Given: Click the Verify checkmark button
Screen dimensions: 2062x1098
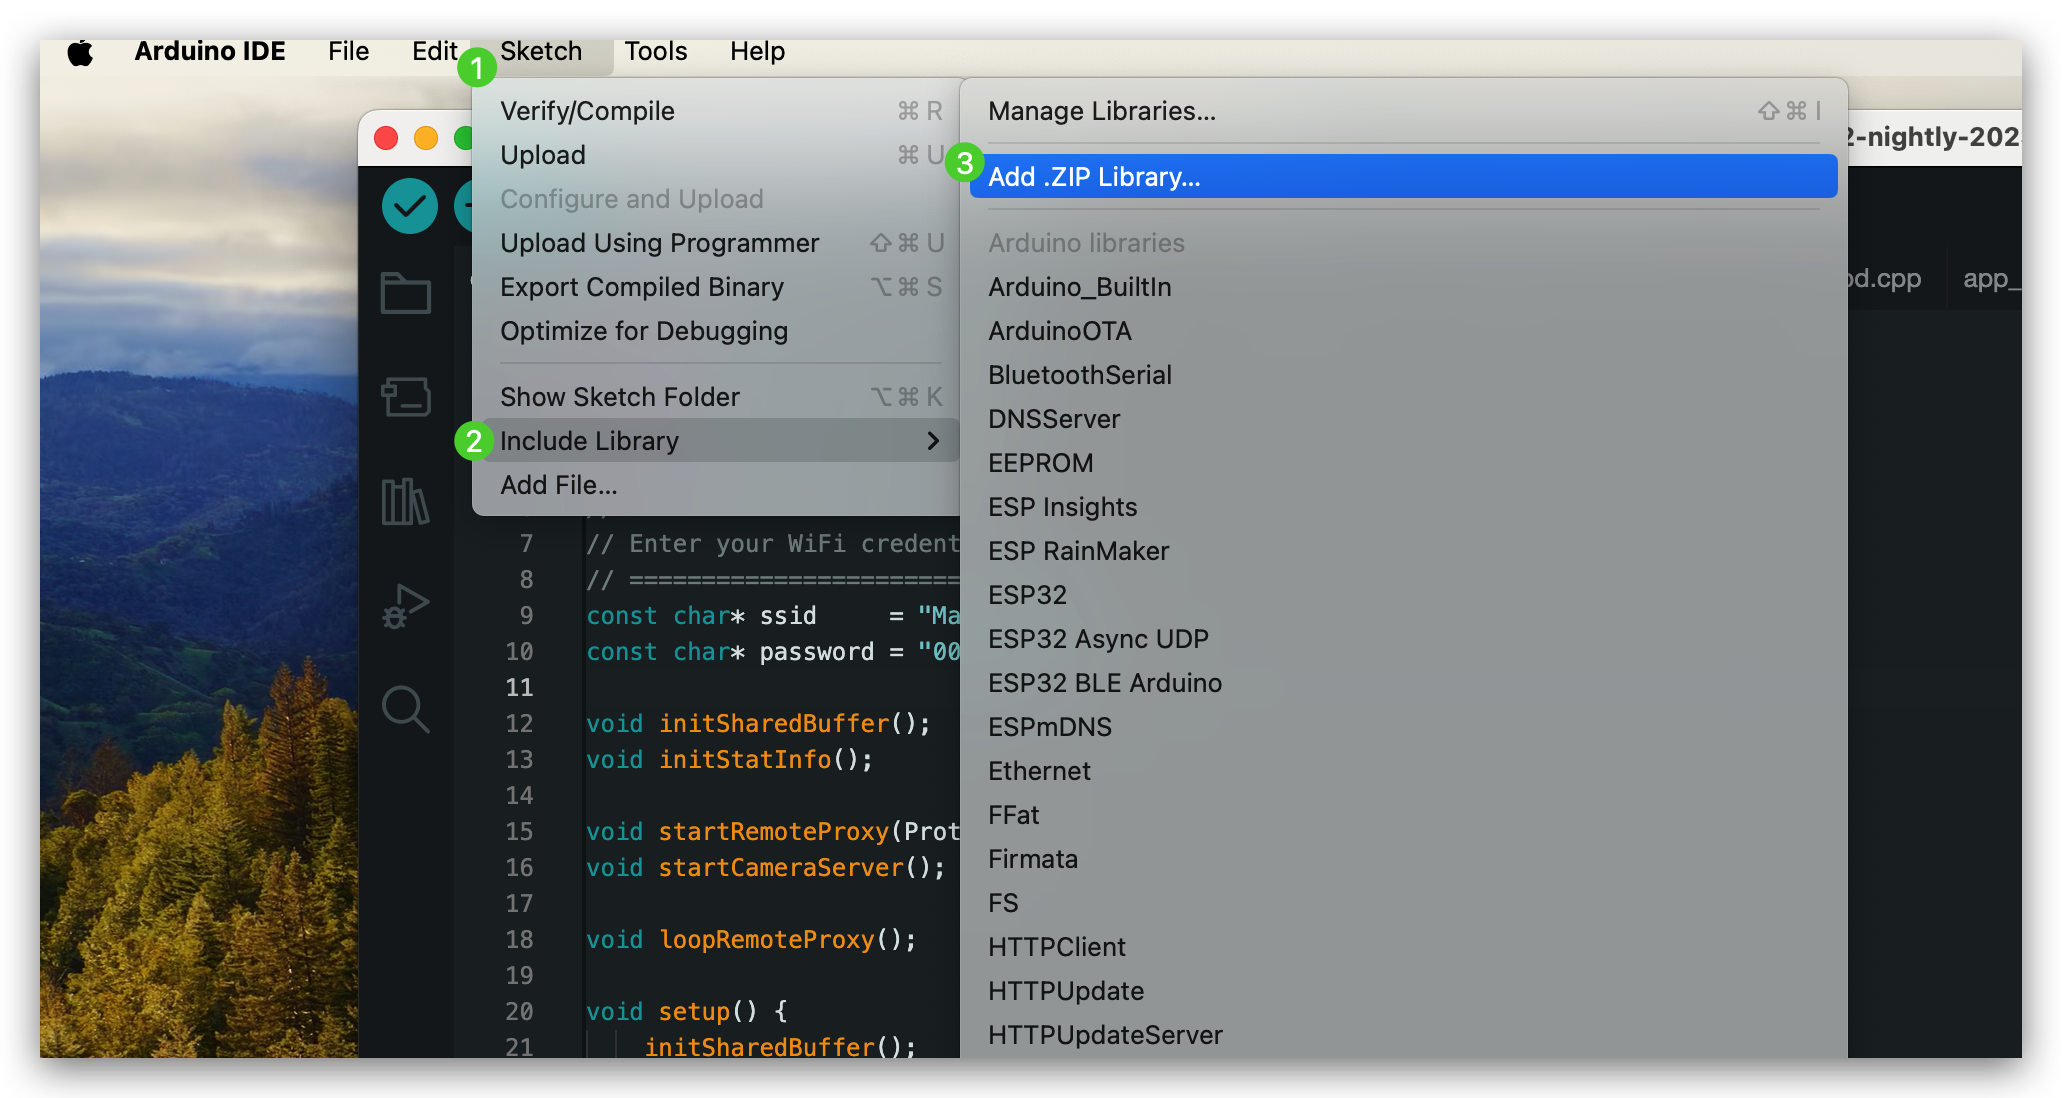Looking at the screenshot, I should 410,206.
